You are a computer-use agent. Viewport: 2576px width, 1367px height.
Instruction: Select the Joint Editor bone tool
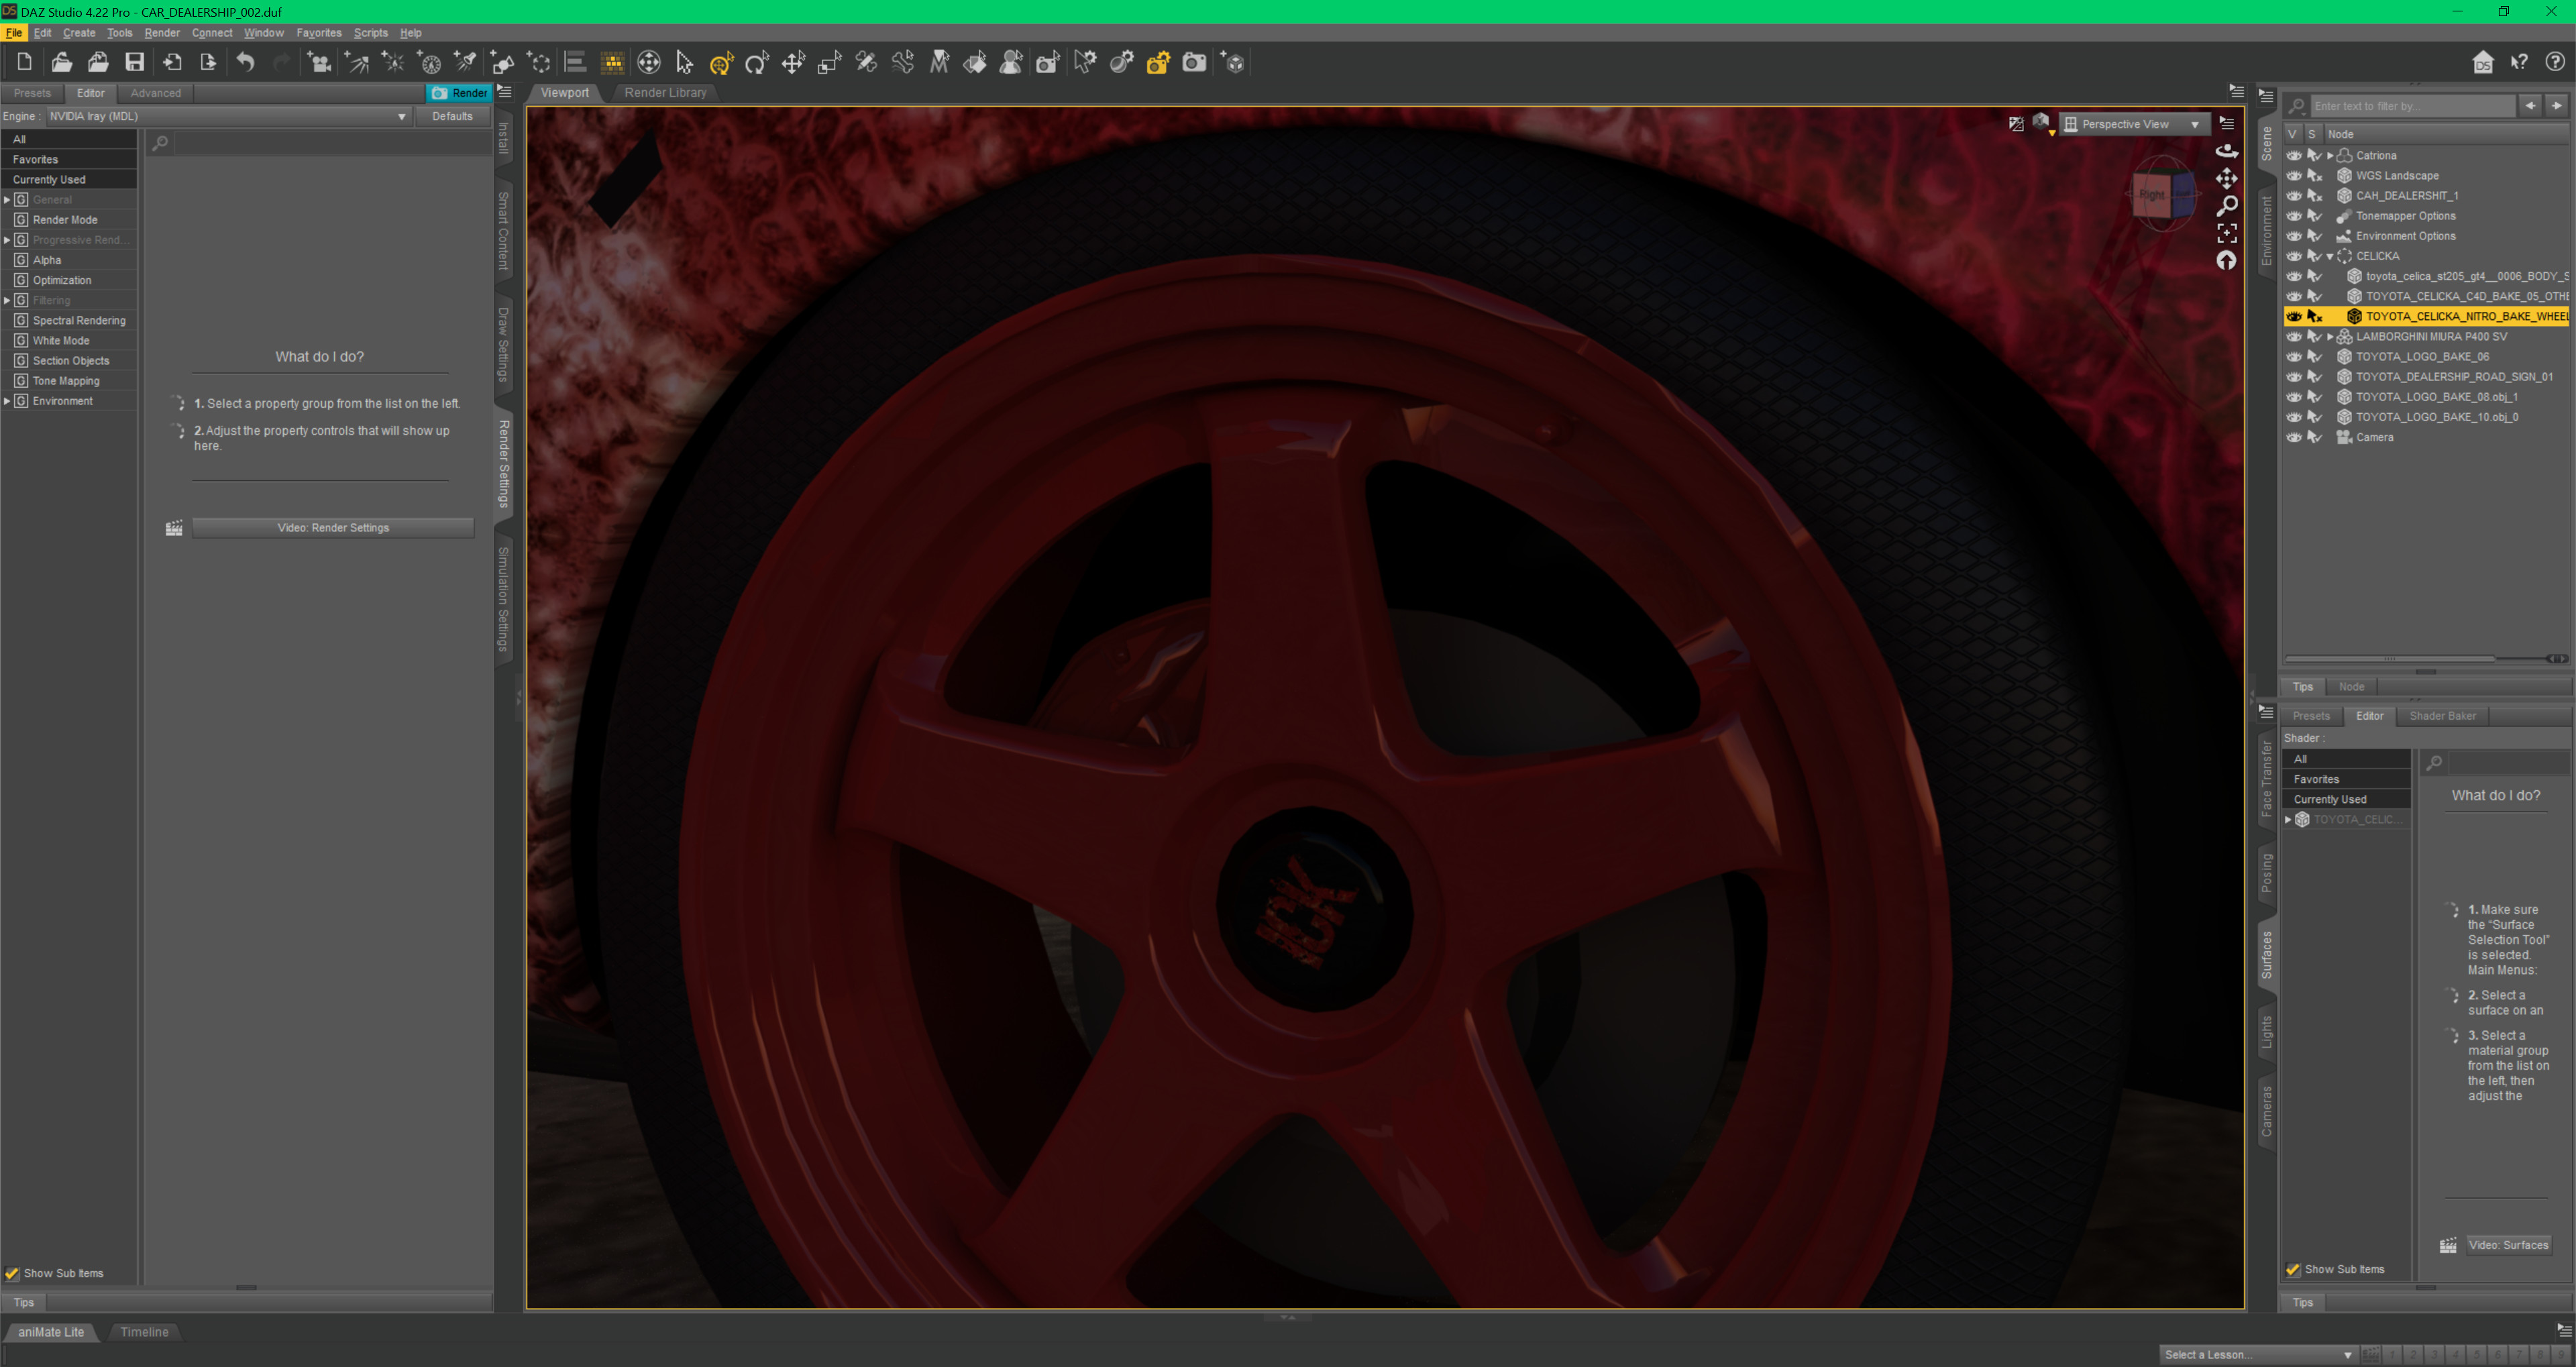click(866, 62)
